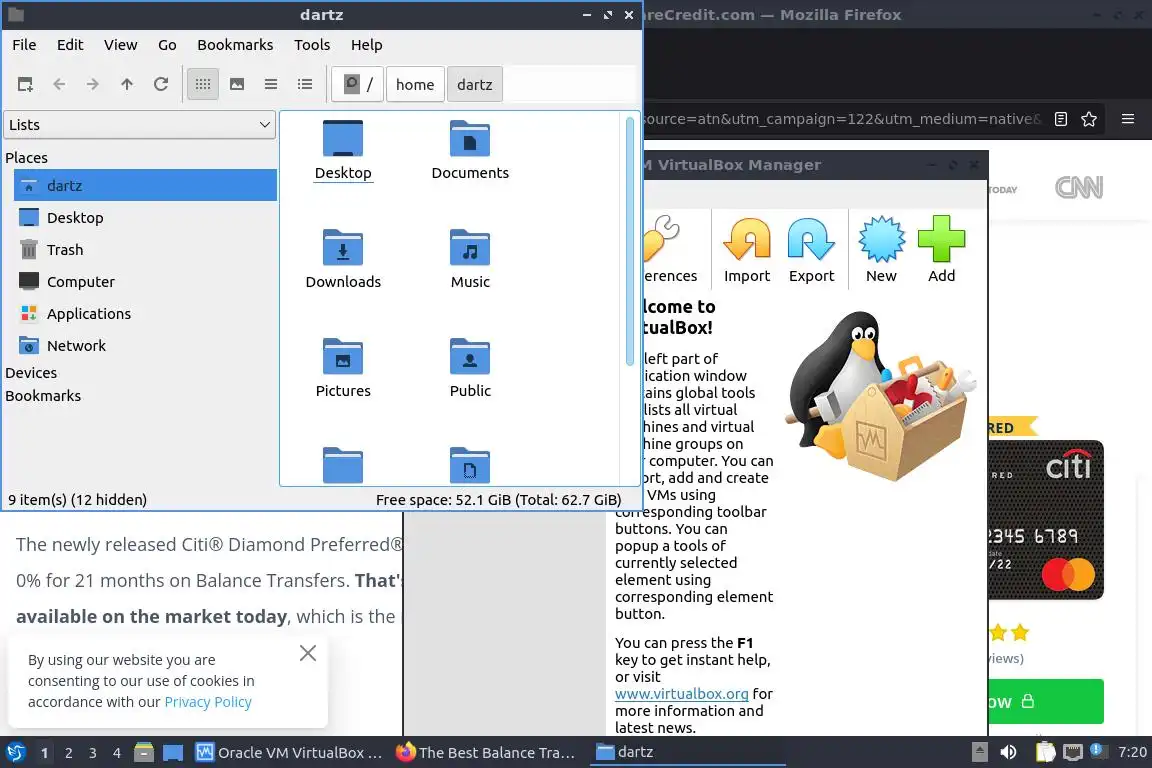1152x768 pixels.
Task: Click Import in the VirtualBox Manager toolbar
Action: (746, 250)
